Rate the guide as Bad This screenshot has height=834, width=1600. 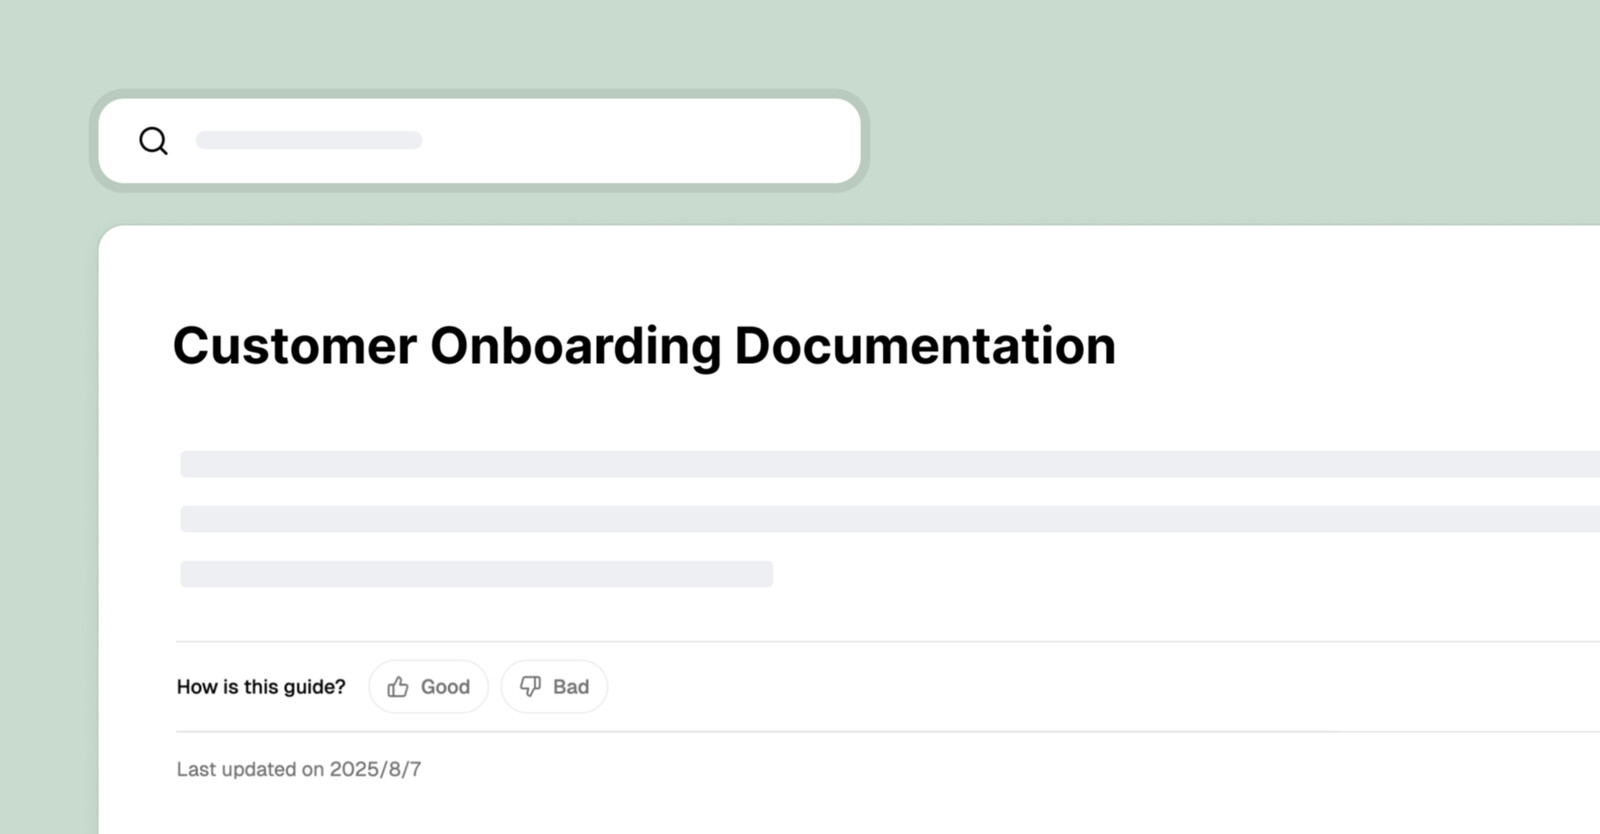tap(554, 686)
